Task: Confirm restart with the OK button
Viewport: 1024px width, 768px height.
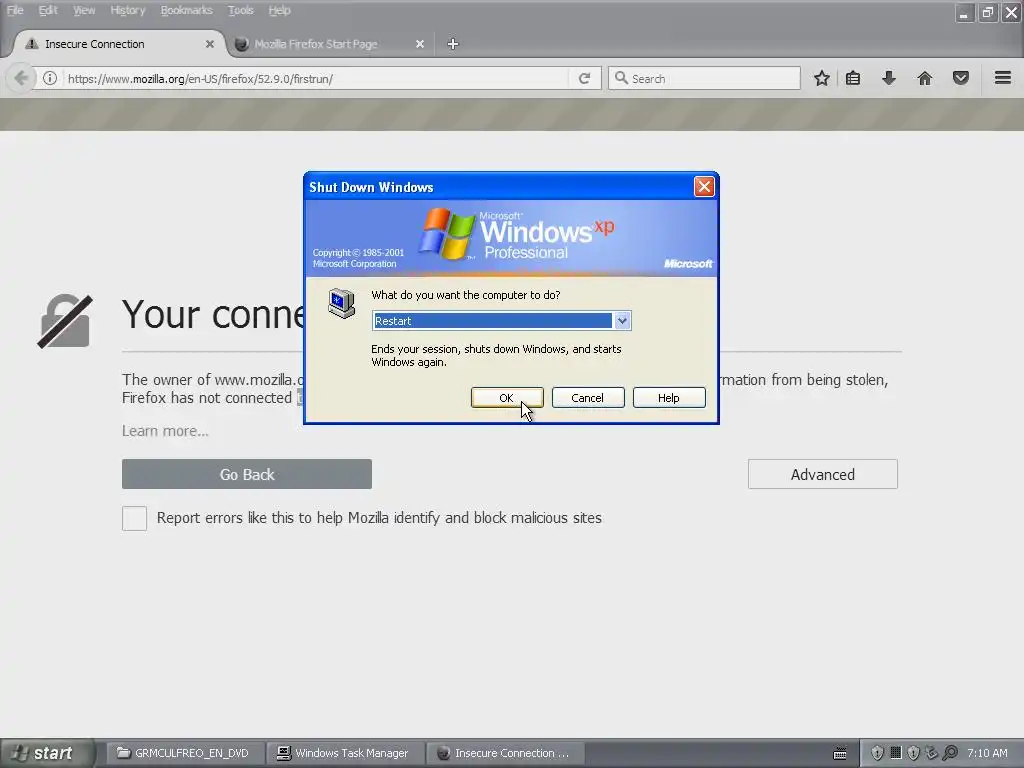Action: click(507, 398)
